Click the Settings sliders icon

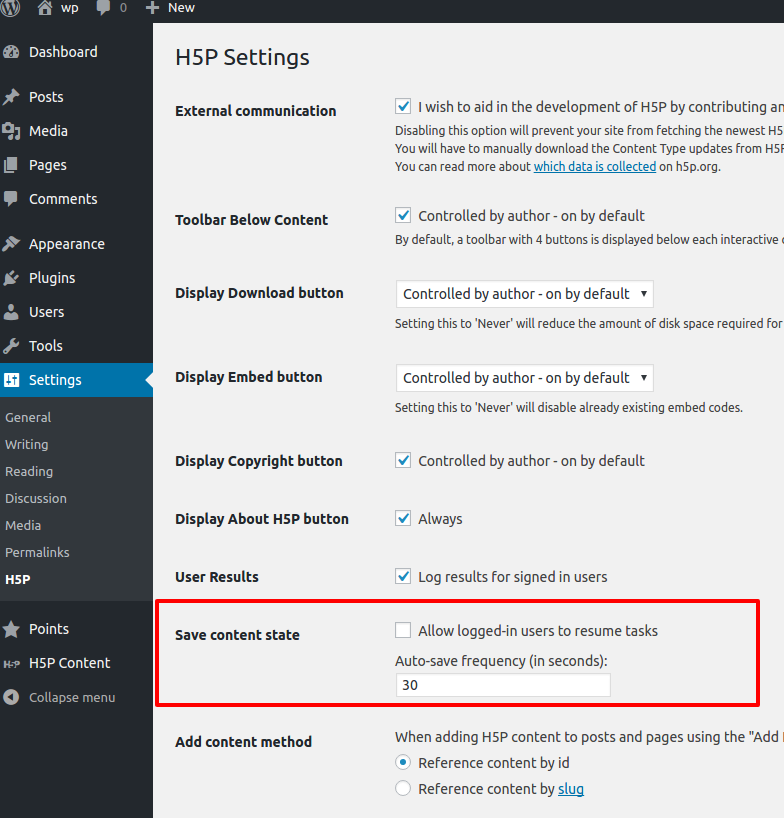(x=11, y=380)
